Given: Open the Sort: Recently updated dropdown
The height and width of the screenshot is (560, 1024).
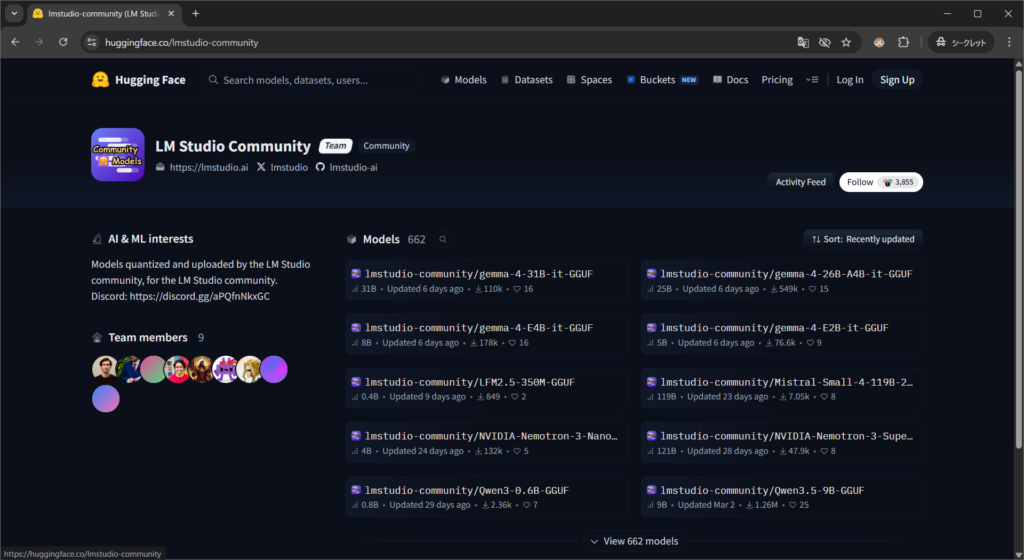Looking at the screenshot, I should (x=863, y=239).
